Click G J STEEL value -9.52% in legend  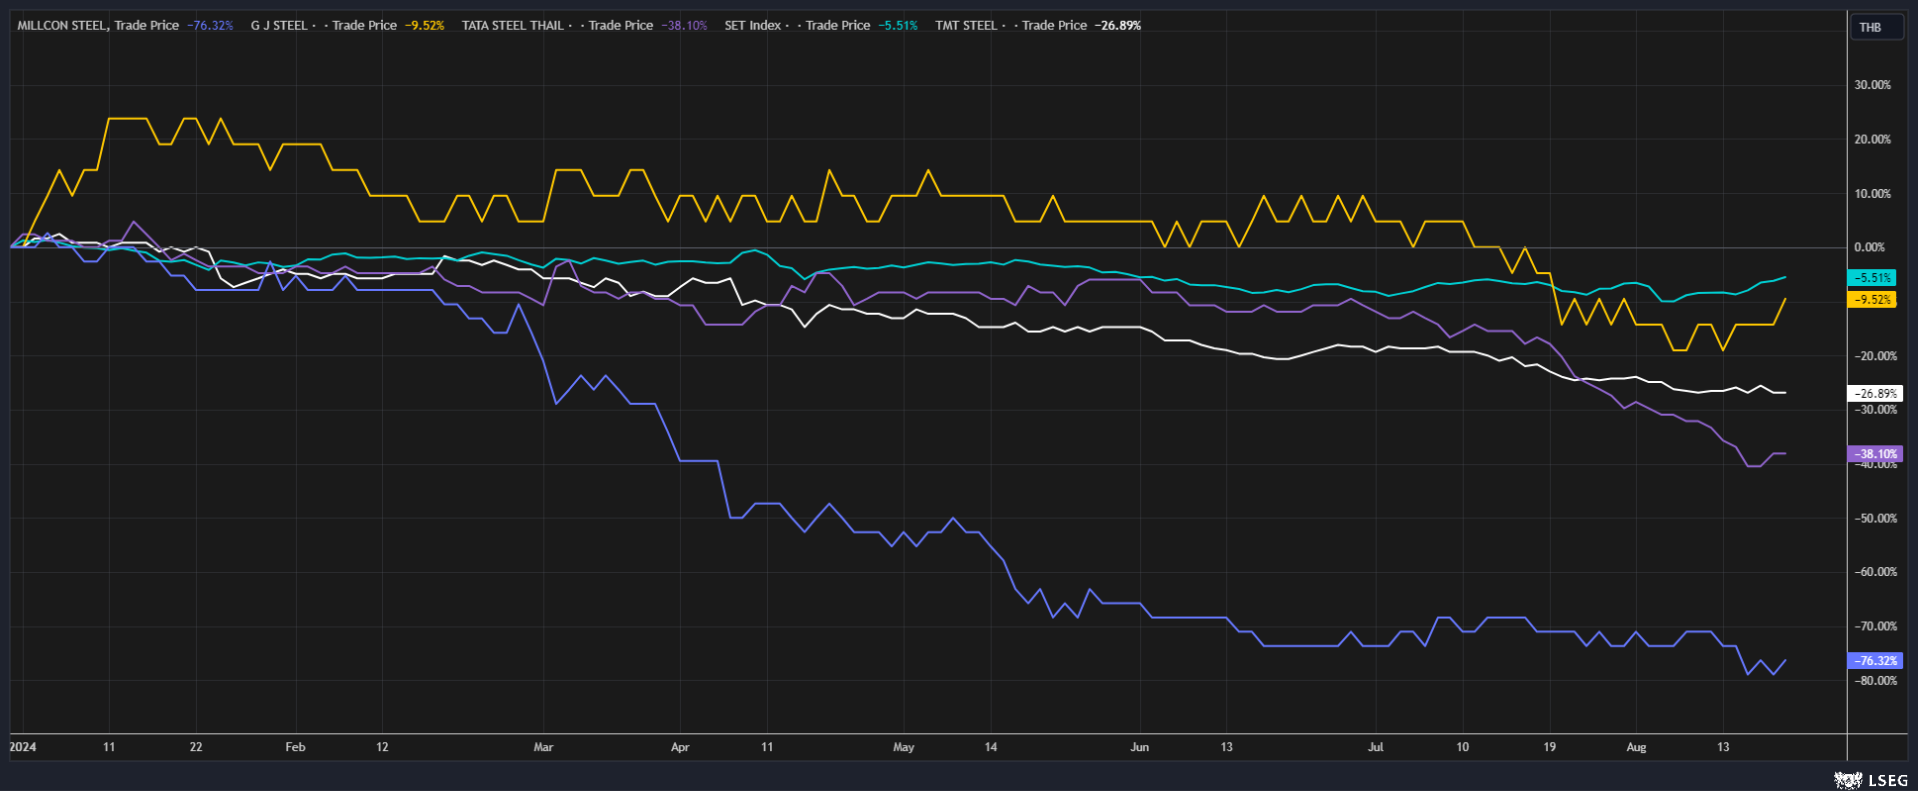[x=424, y=26]
